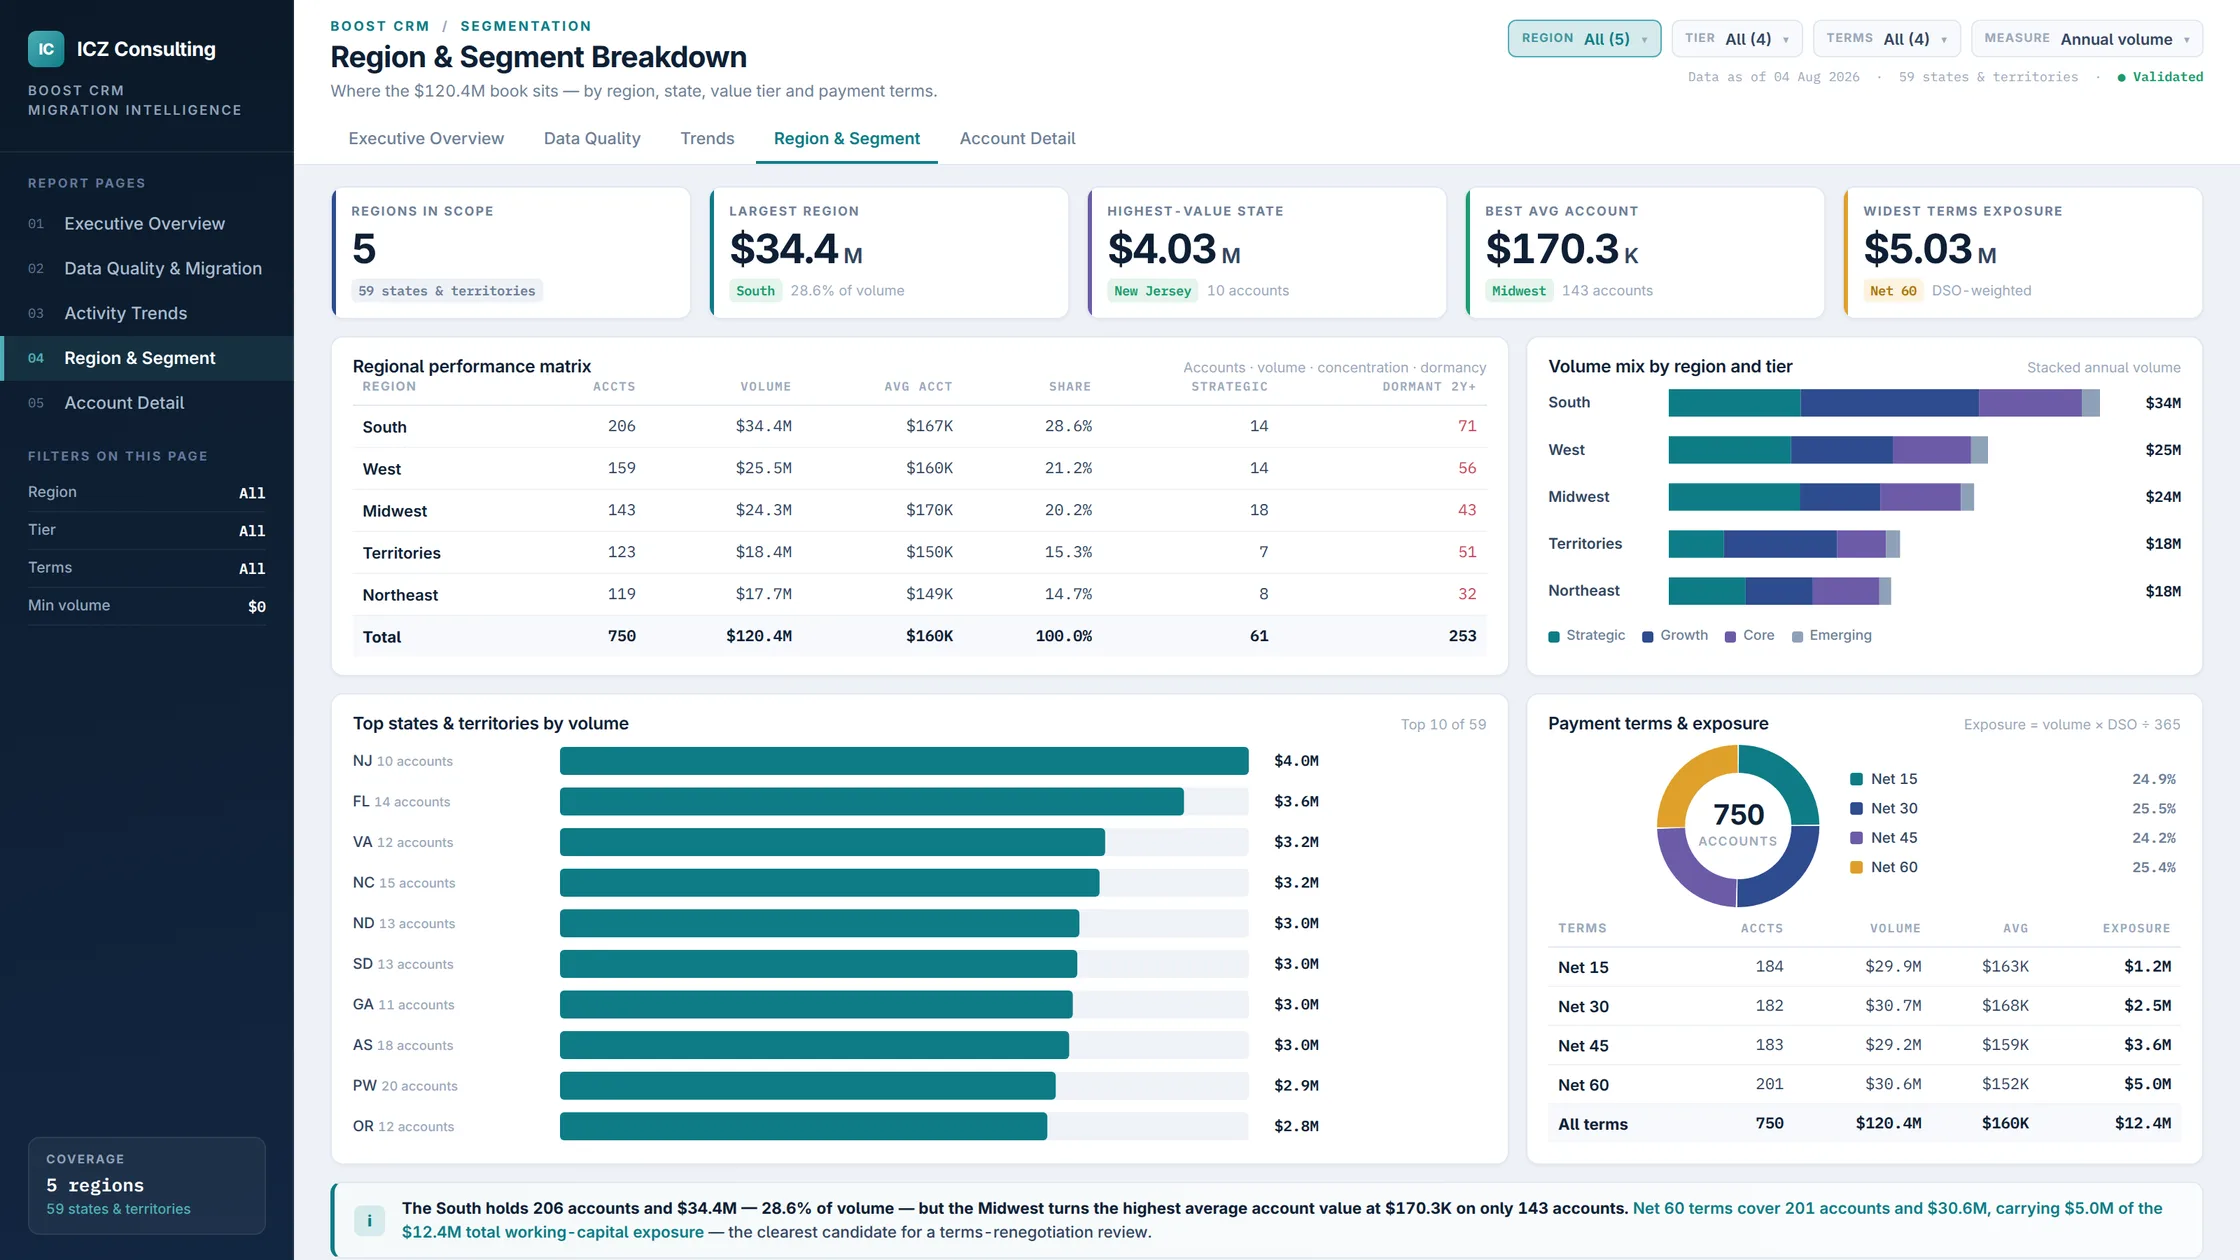This screenshot has height=1260, width=2240.
Task: Click the Top 10 of 59 label
Action: pyautogui.click(x=1443, y=725)
